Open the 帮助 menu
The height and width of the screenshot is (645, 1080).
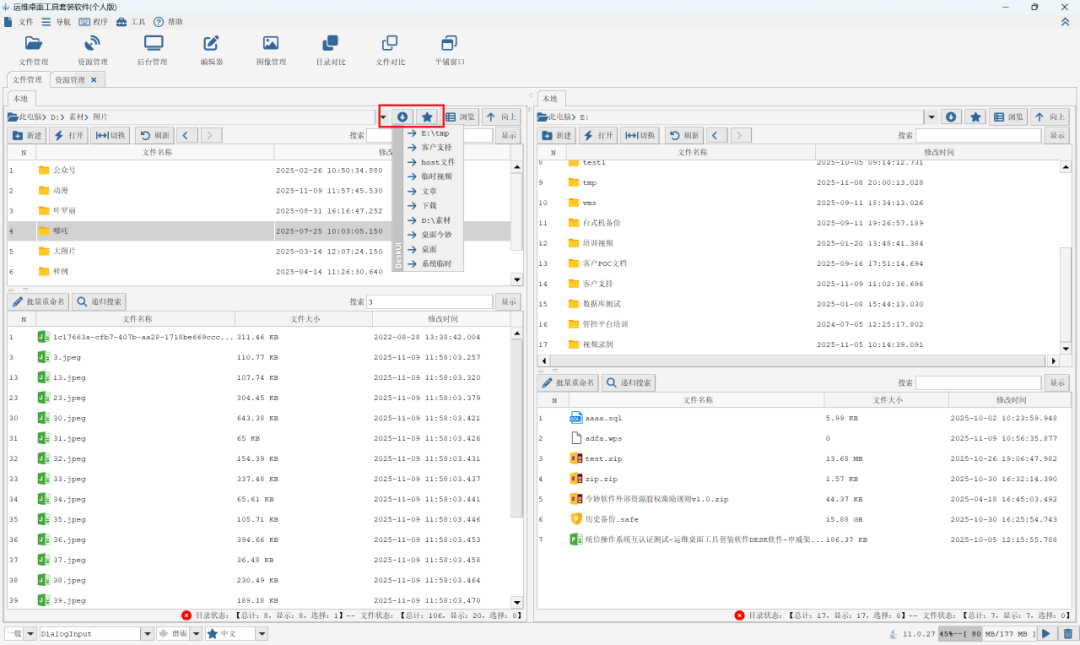click(168, 22)
